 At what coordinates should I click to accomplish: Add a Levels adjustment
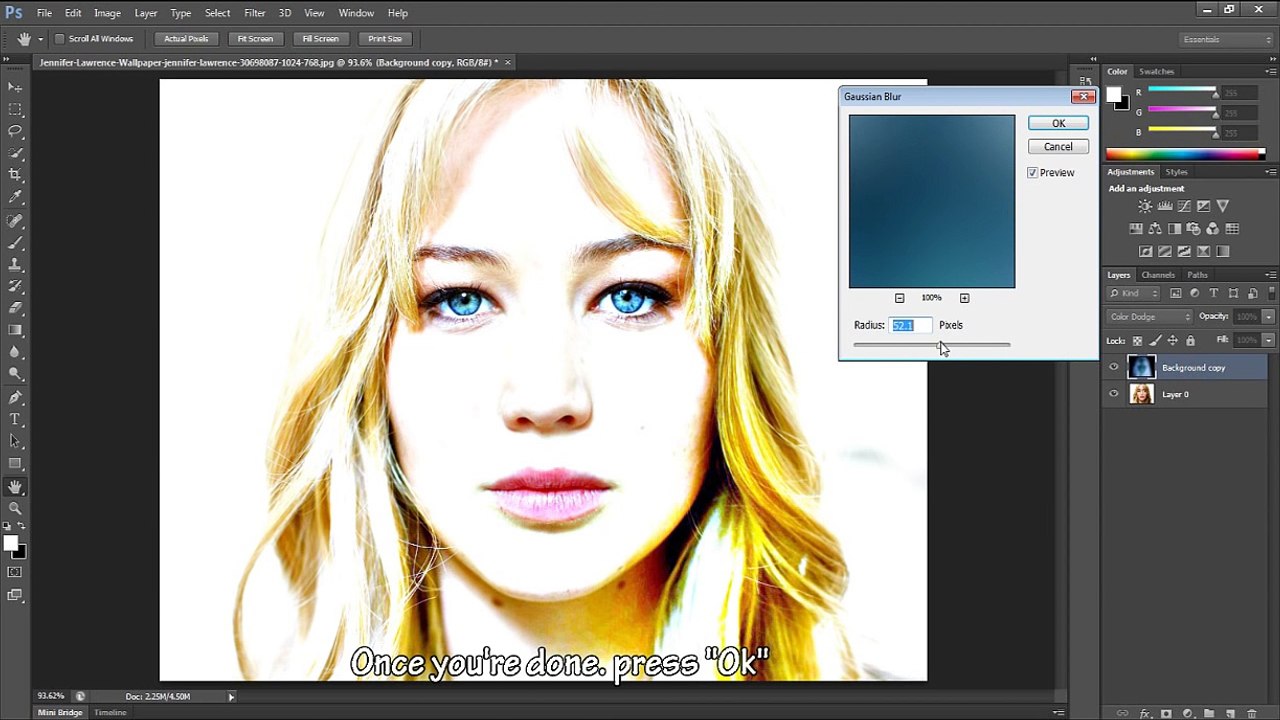click(x=1165, y=206)
